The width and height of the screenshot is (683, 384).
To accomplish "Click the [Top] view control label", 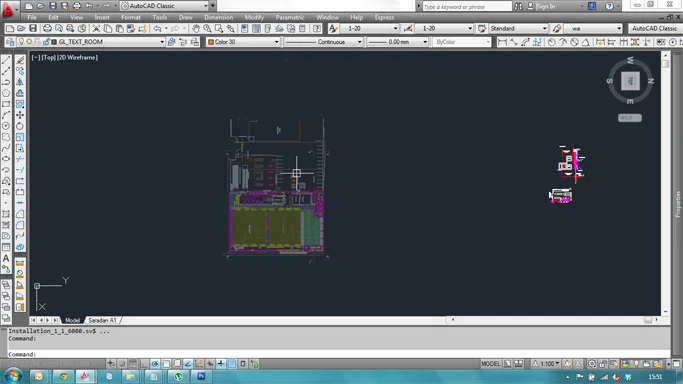I will coord(49,57).
